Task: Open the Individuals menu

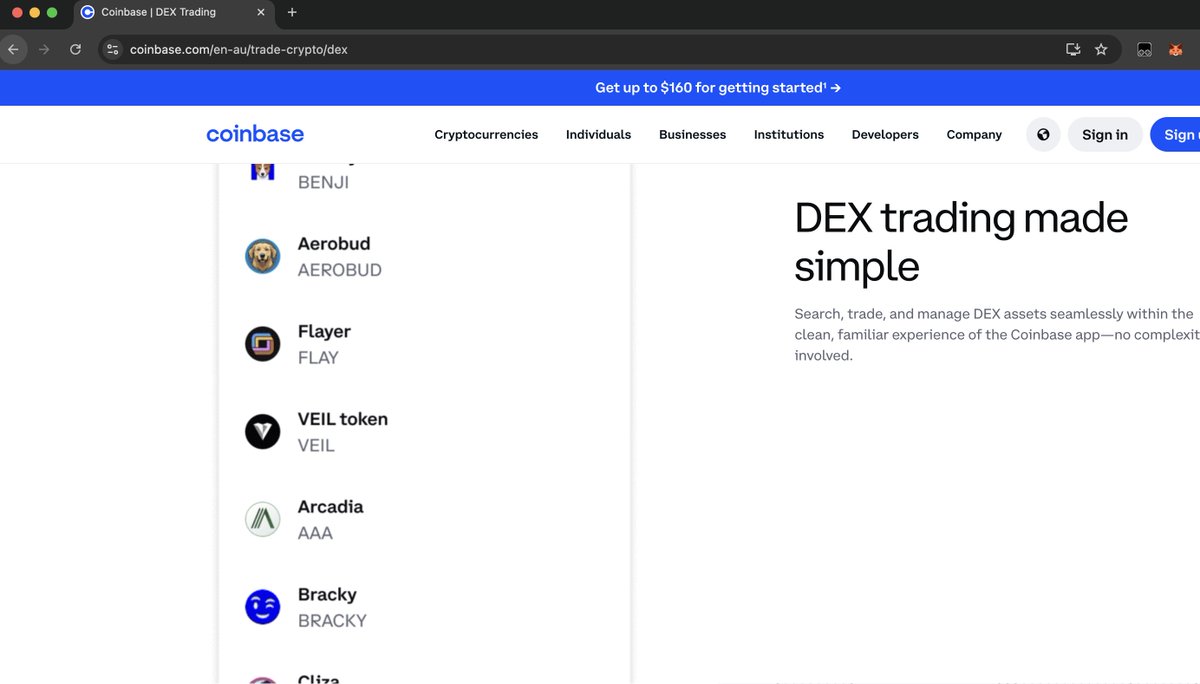Action: coord(598,135)
